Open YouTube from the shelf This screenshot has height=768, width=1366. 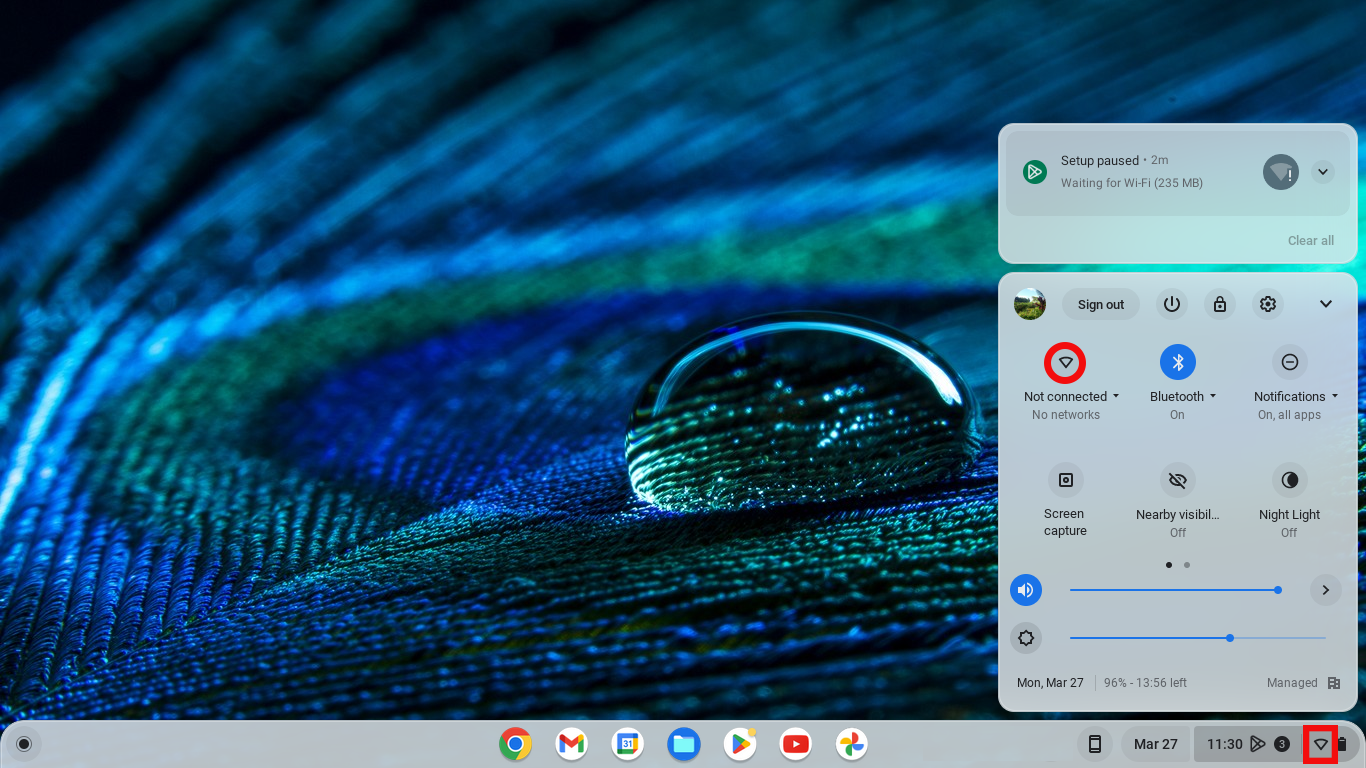coord(795,744)
